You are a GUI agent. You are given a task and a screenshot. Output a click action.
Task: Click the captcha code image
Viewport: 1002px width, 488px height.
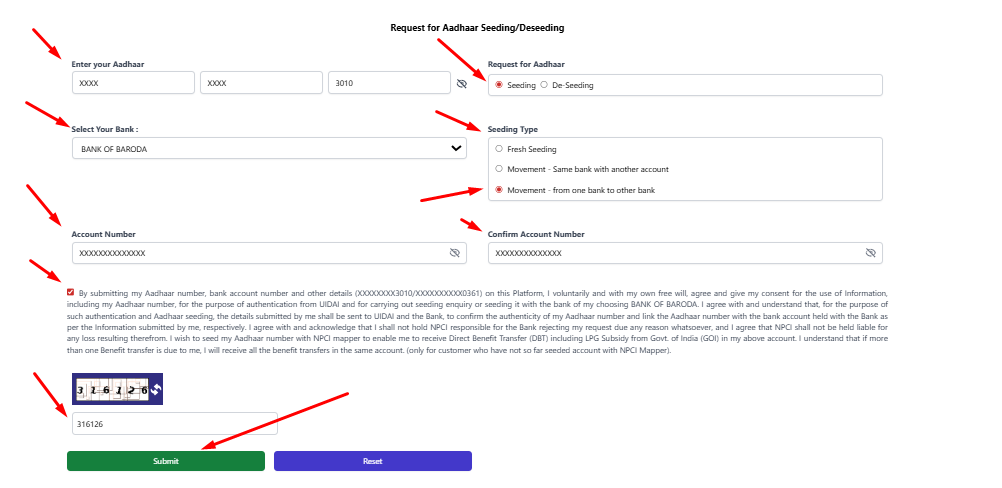point(110,389)
